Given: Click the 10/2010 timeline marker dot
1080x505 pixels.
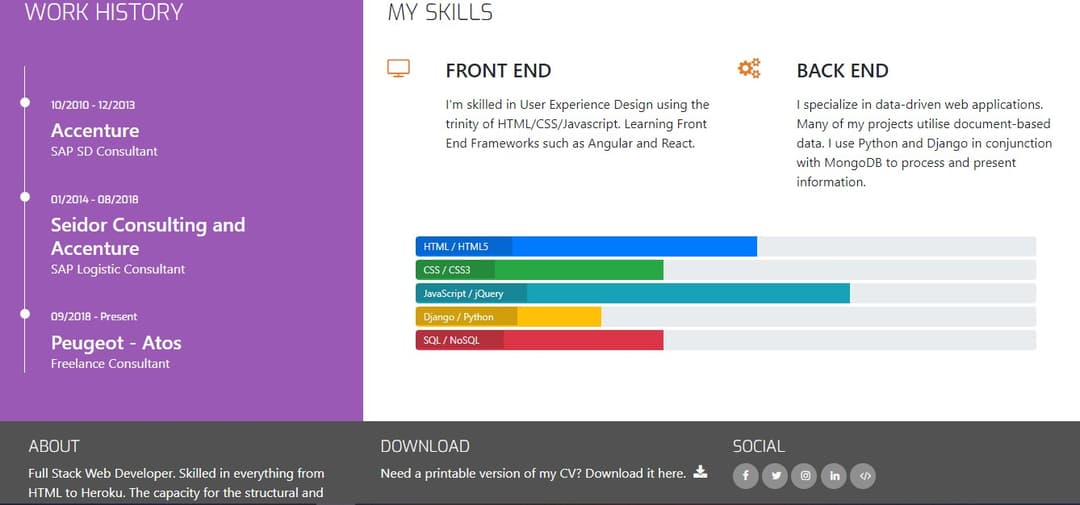Looking at the screenshot, I should (24, 102).
